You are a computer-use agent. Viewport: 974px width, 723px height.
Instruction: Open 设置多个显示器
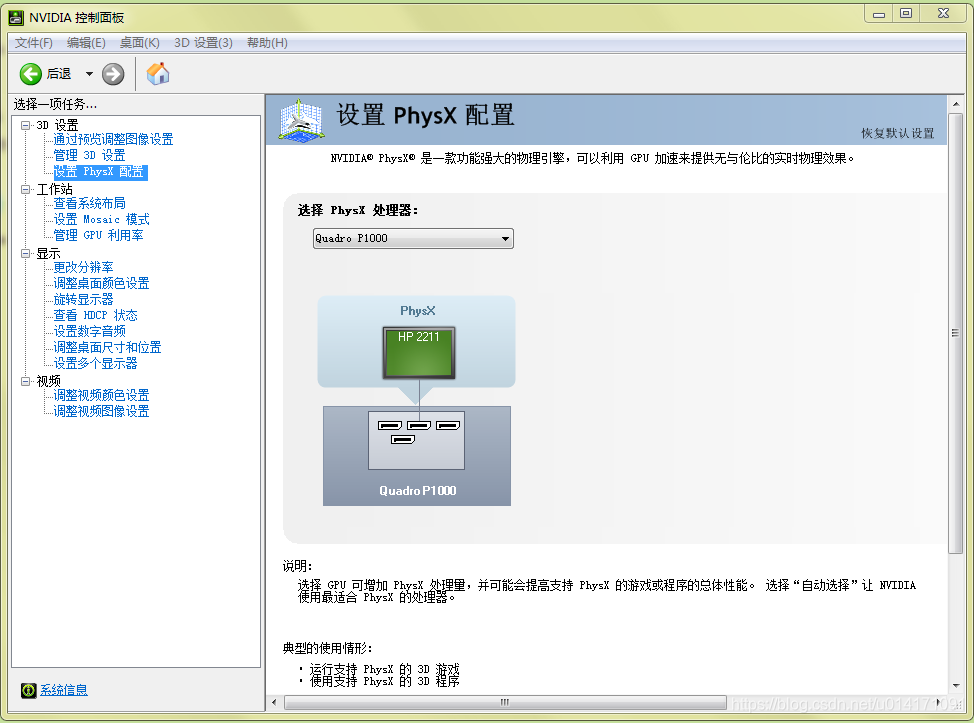coord(95,363)
